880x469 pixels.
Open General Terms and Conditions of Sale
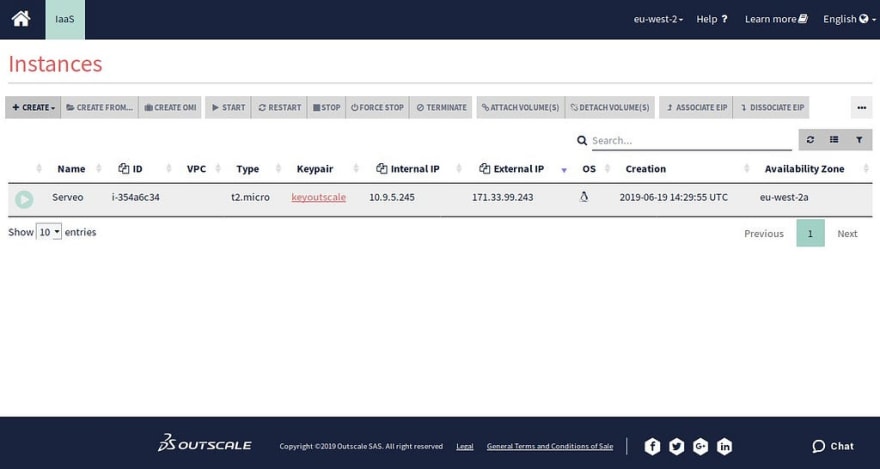550,447
